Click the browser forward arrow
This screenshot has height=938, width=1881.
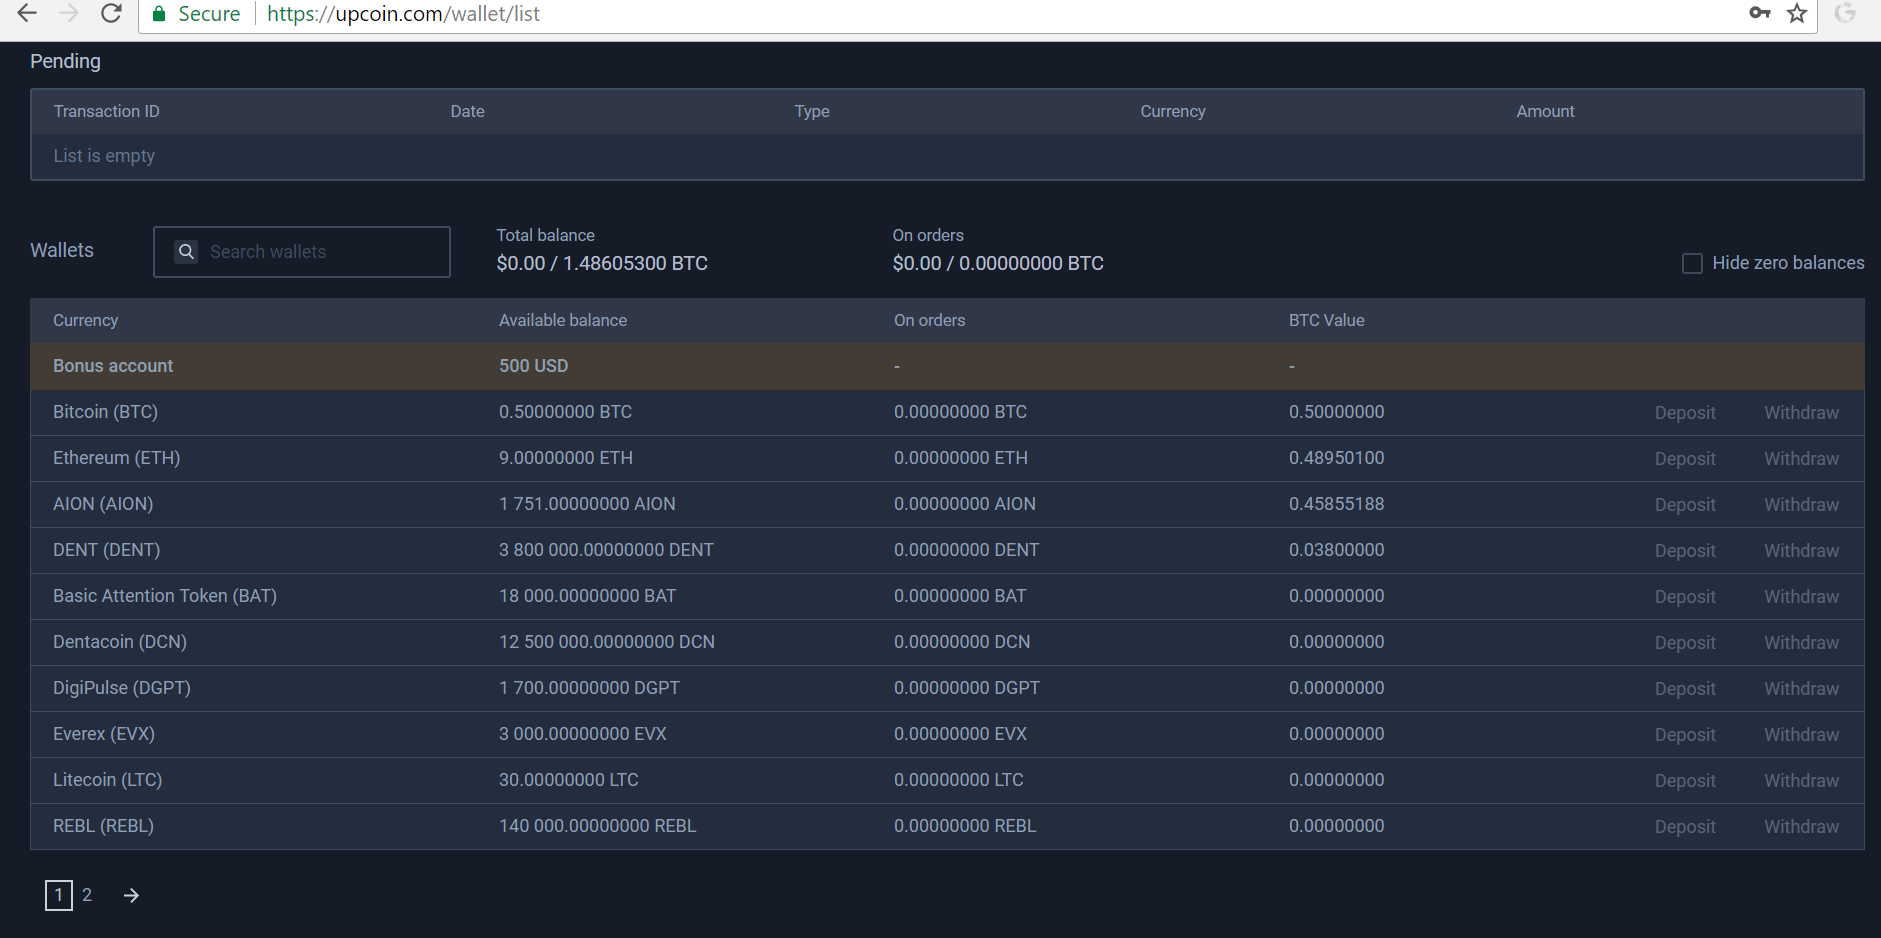(x=69, y=13)
